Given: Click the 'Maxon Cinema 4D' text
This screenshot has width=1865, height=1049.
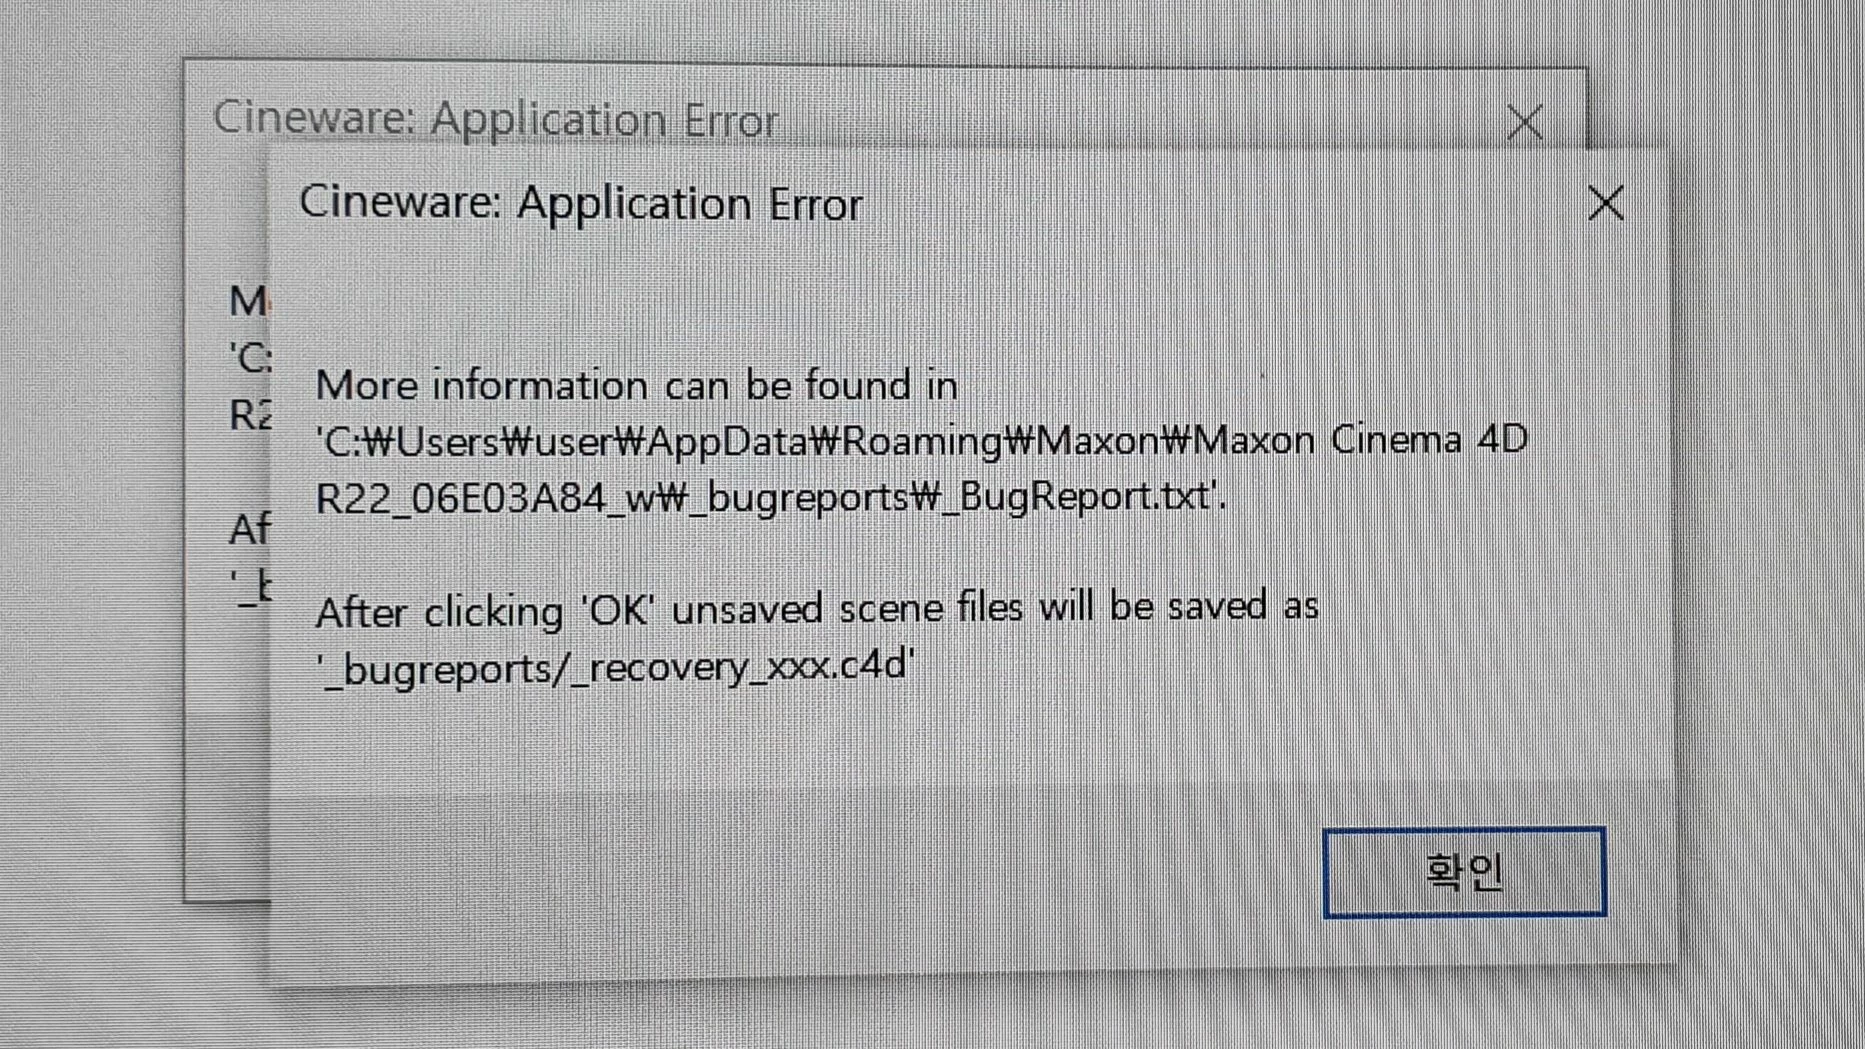Looking at the screenshot, I should coord(1361,440).
